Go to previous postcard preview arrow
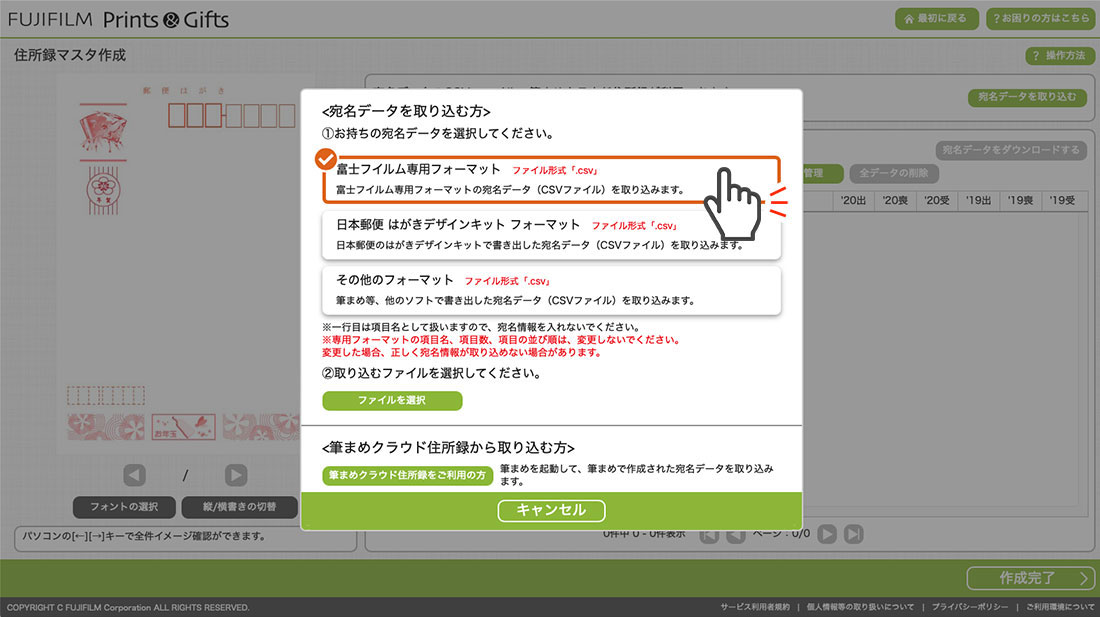This screenshot has width=1100, height=617. pyautogui.click(x=134, y=475)
